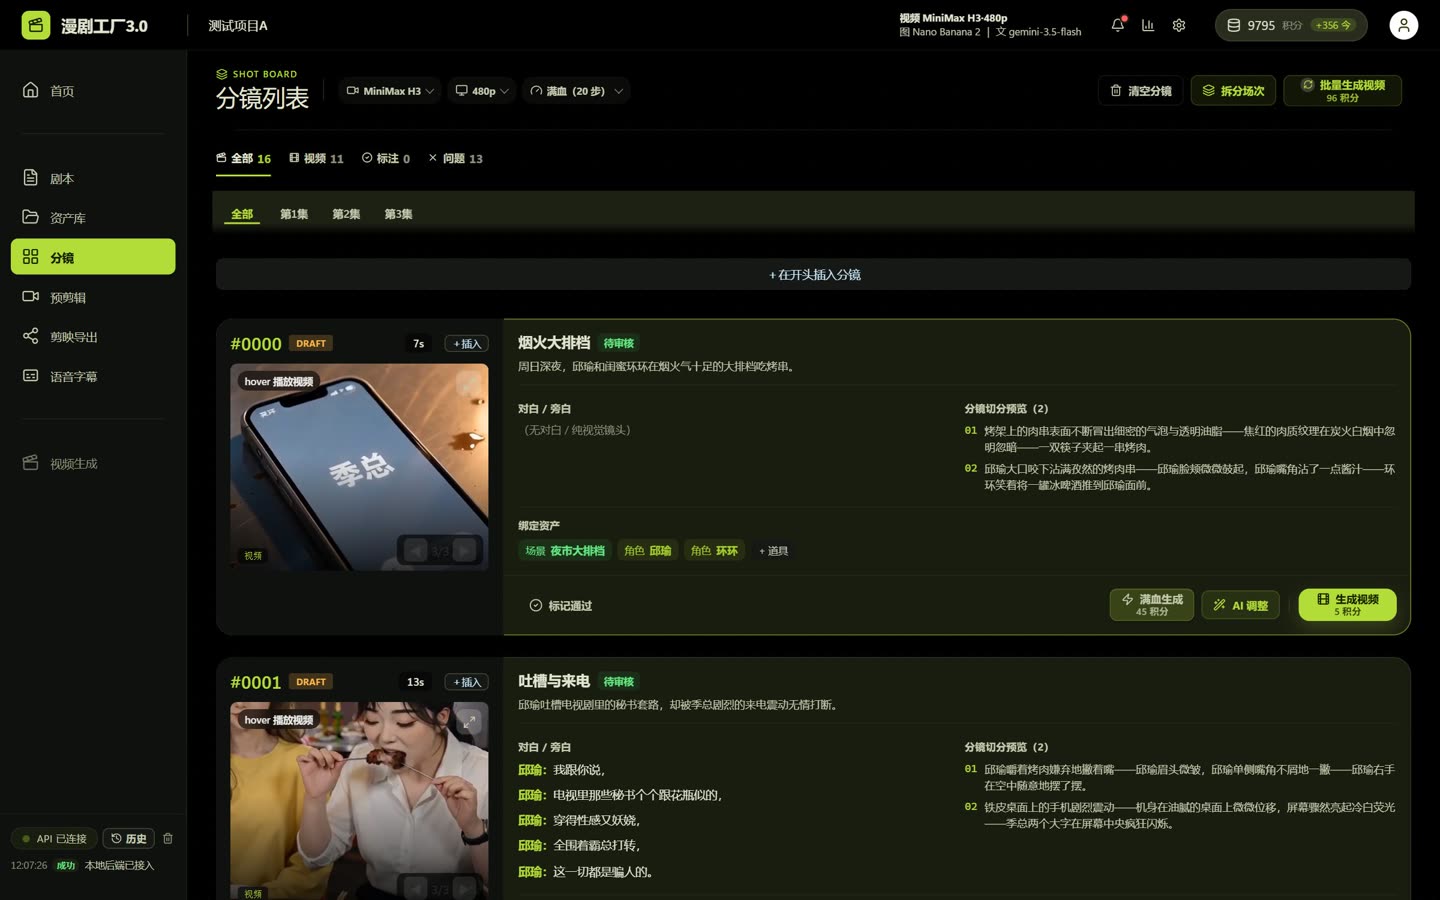Click 在开头插入分镜 bar
1440x900 pixels.
(x=814, y=274)
